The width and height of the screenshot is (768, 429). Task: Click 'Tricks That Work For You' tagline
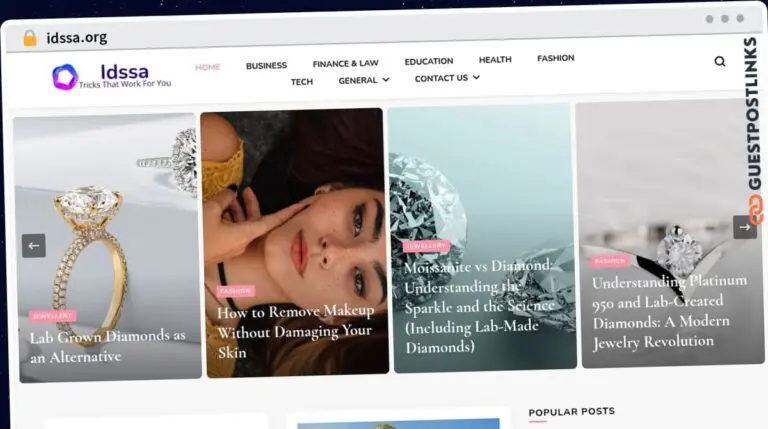click(x=125, y=84)
